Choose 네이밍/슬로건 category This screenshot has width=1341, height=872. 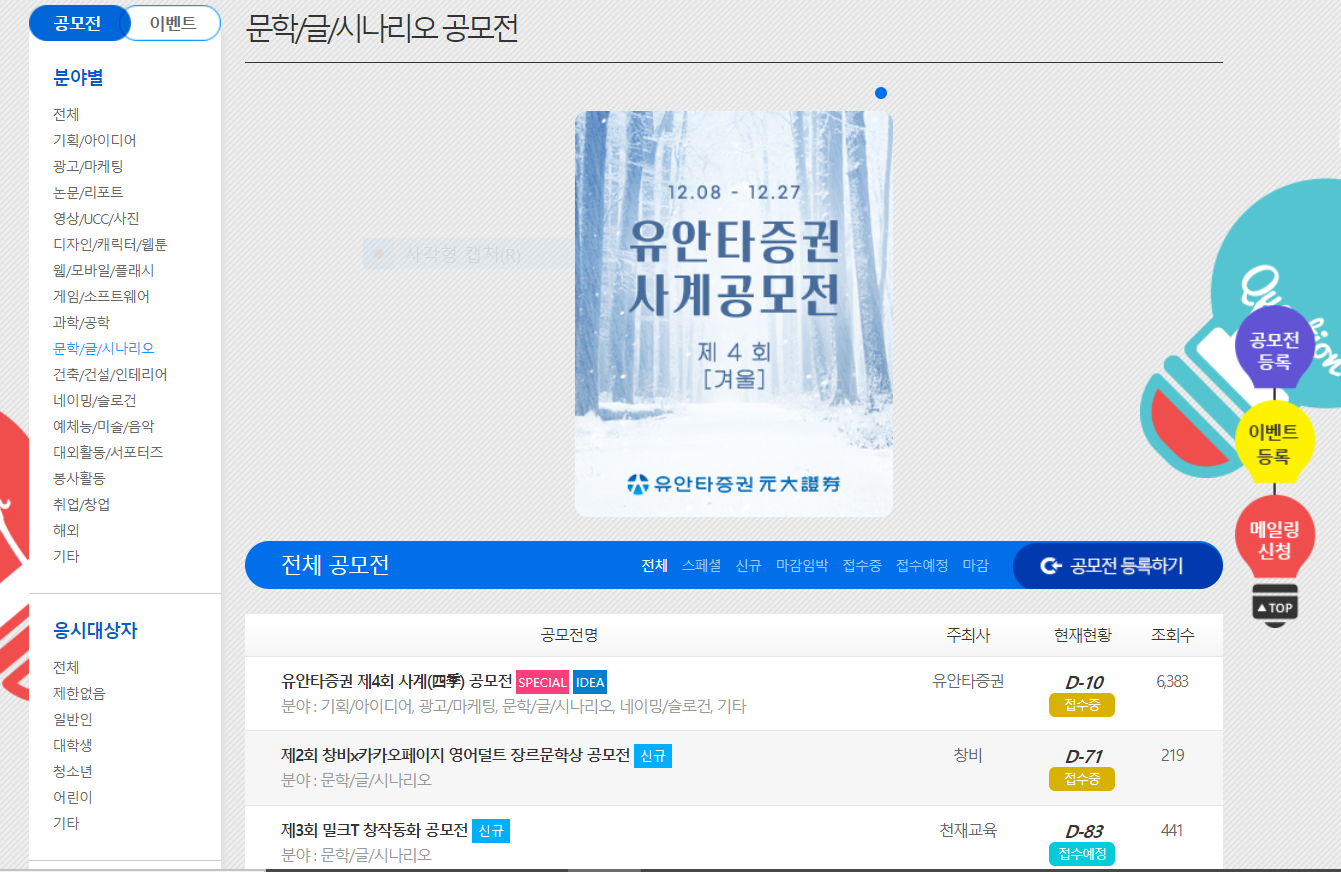click(x=95, y=400)
